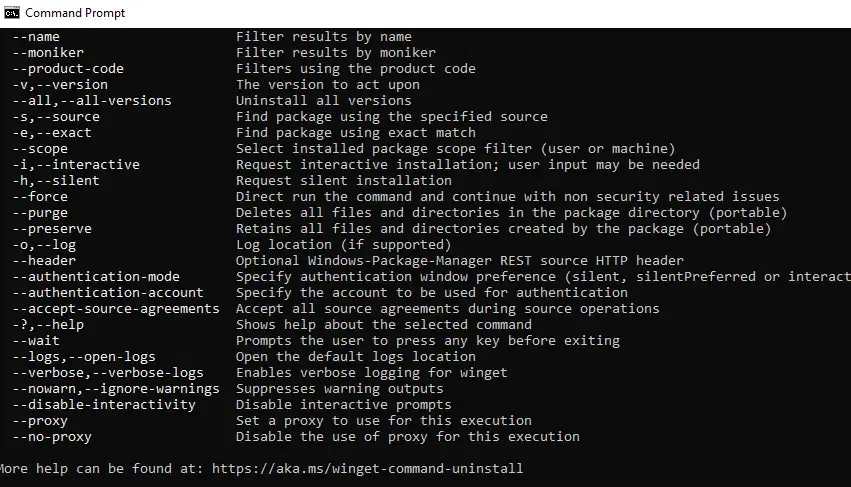The height and width of the screenshot is (487, 851).
Task: Click the --purge option text
Action: tap(40, 213)
